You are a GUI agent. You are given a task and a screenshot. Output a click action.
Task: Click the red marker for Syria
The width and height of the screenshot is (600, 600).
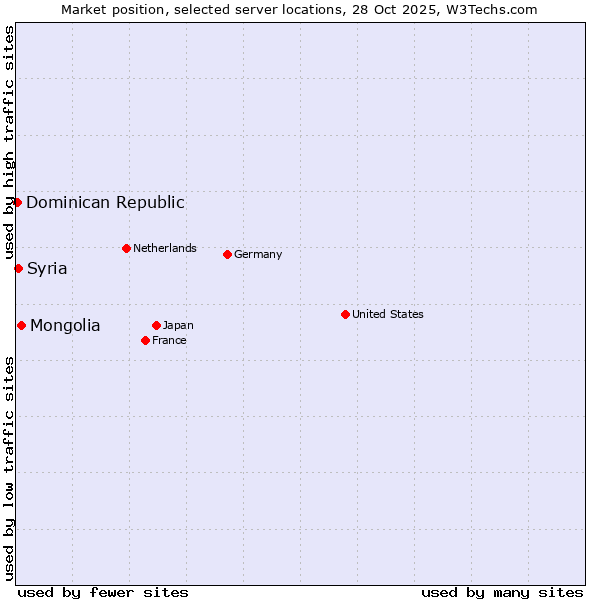(18, 268)
